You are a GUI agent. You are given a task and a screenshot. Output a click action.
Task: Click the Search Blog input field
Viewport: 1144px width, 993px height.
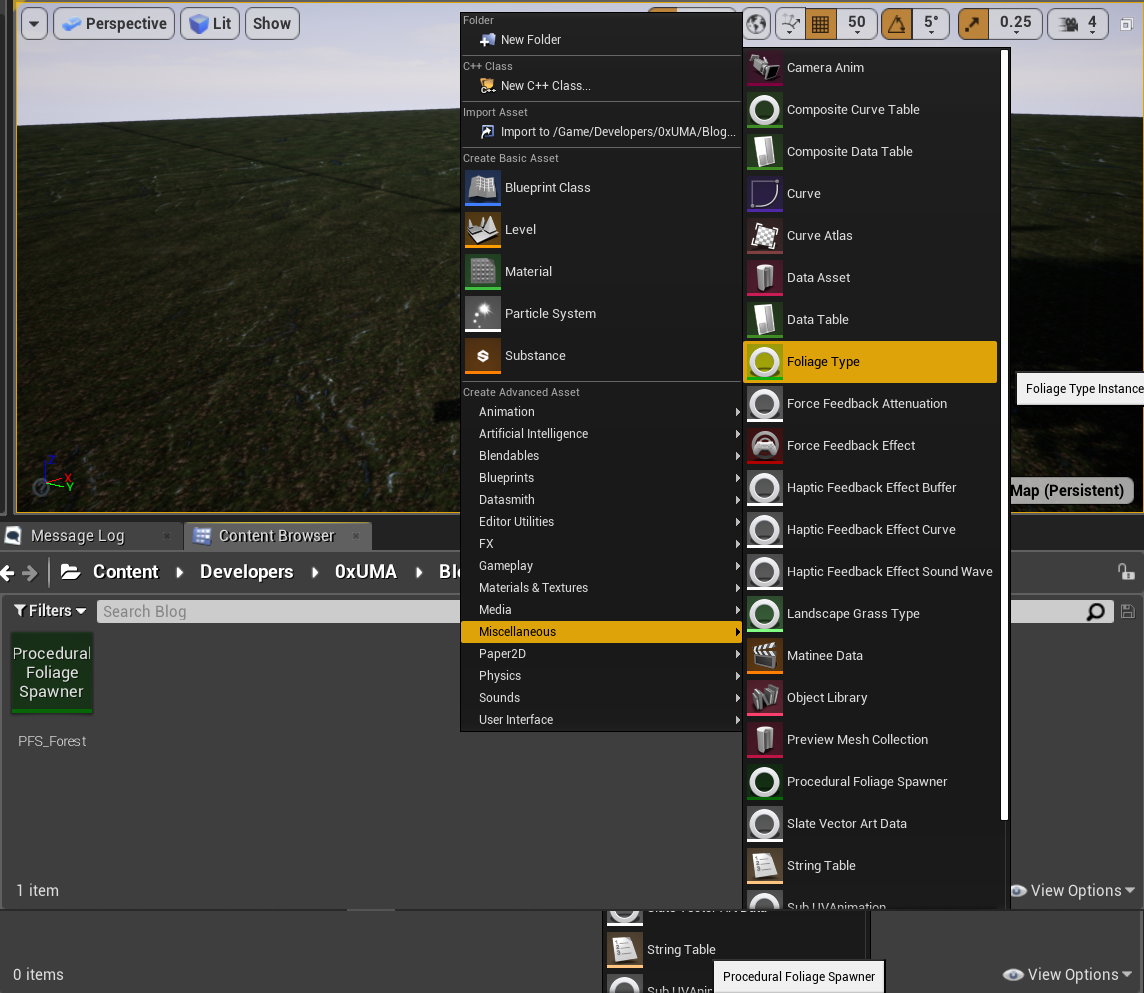point(280,611)
